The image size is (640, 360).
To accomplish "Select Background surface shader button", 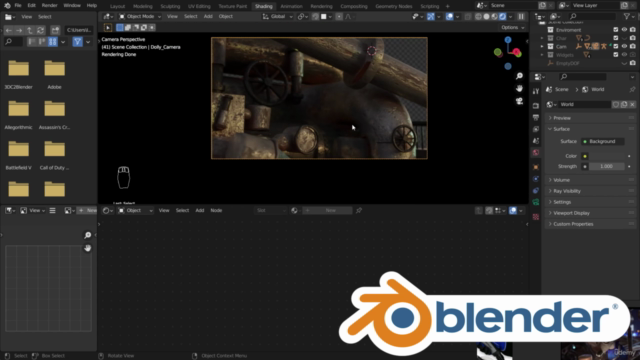I will click(602, 142).
